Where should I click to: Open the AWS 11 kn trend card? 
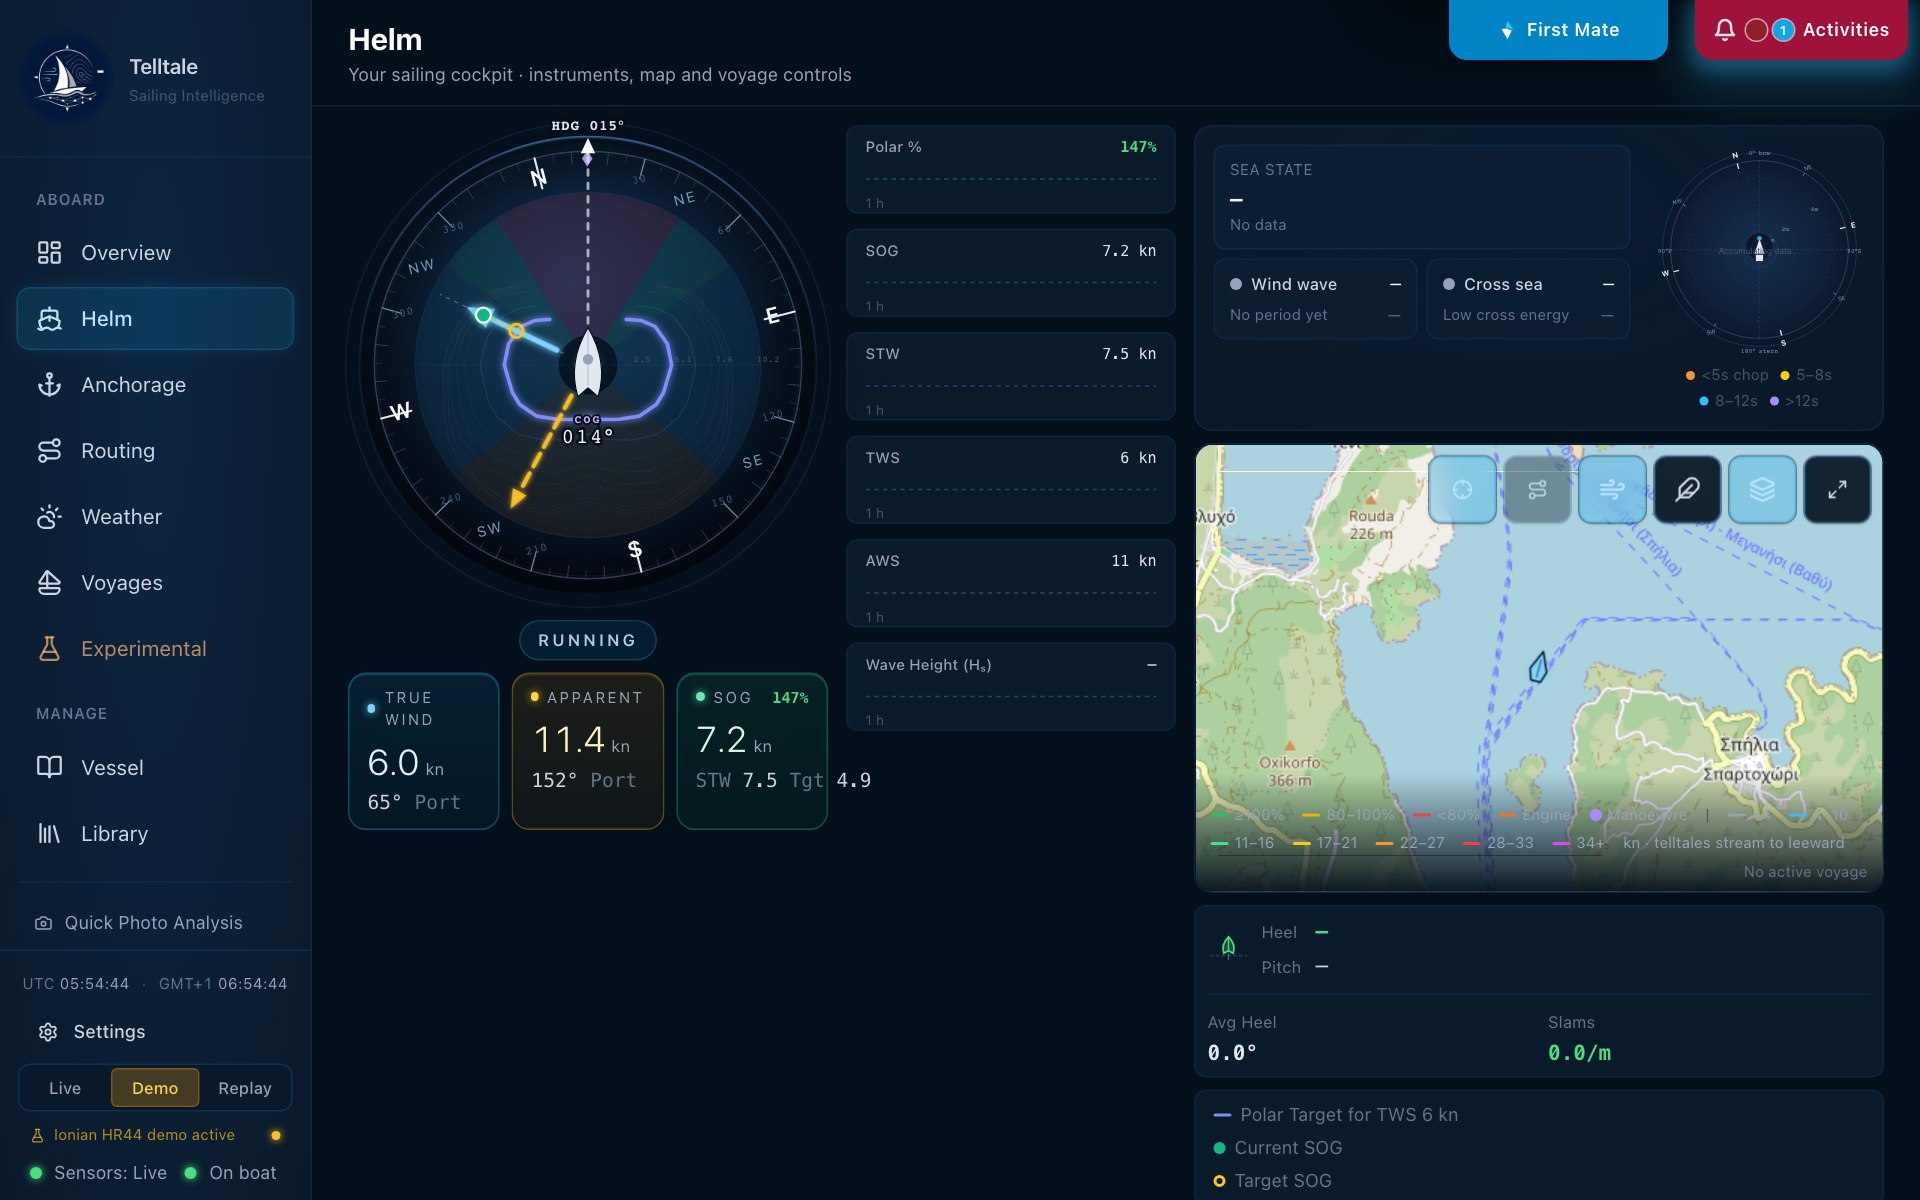1010,583
